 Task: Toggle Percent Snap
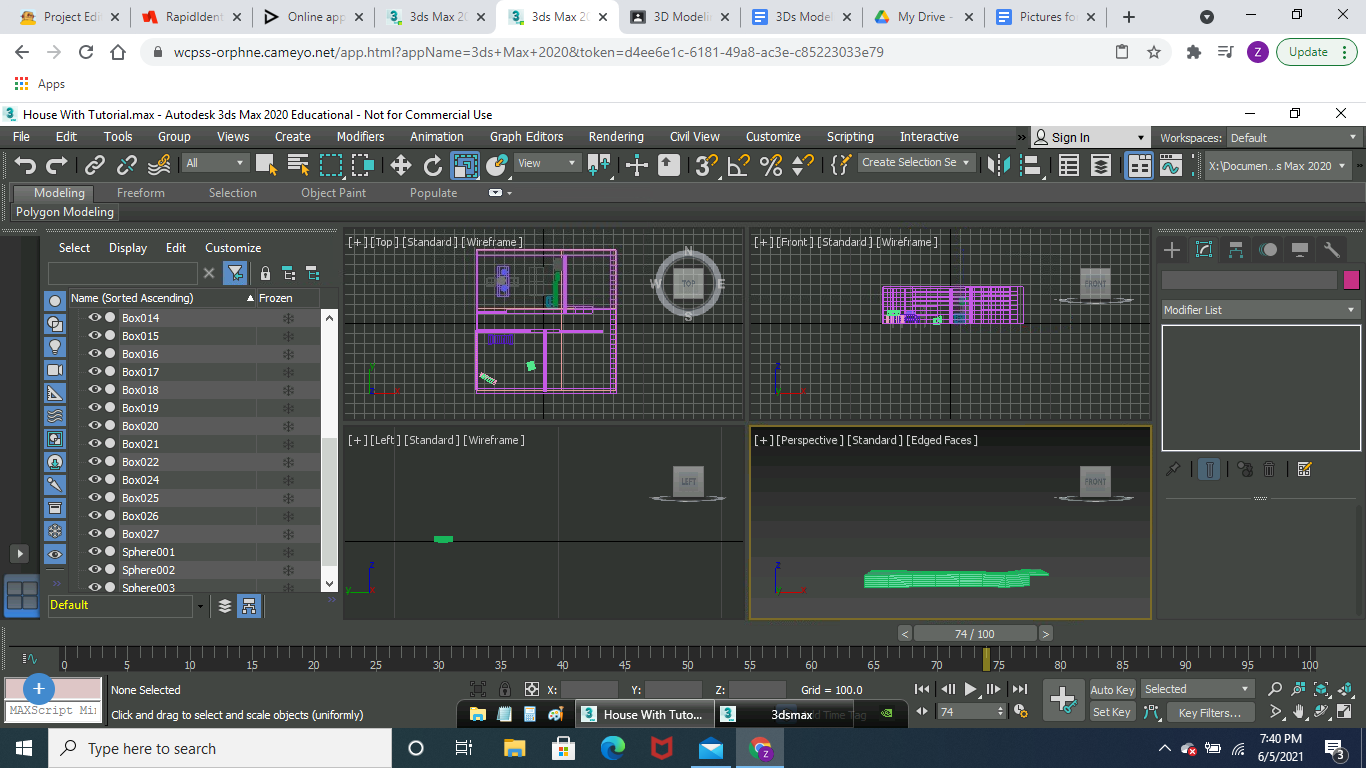[771, 165]
